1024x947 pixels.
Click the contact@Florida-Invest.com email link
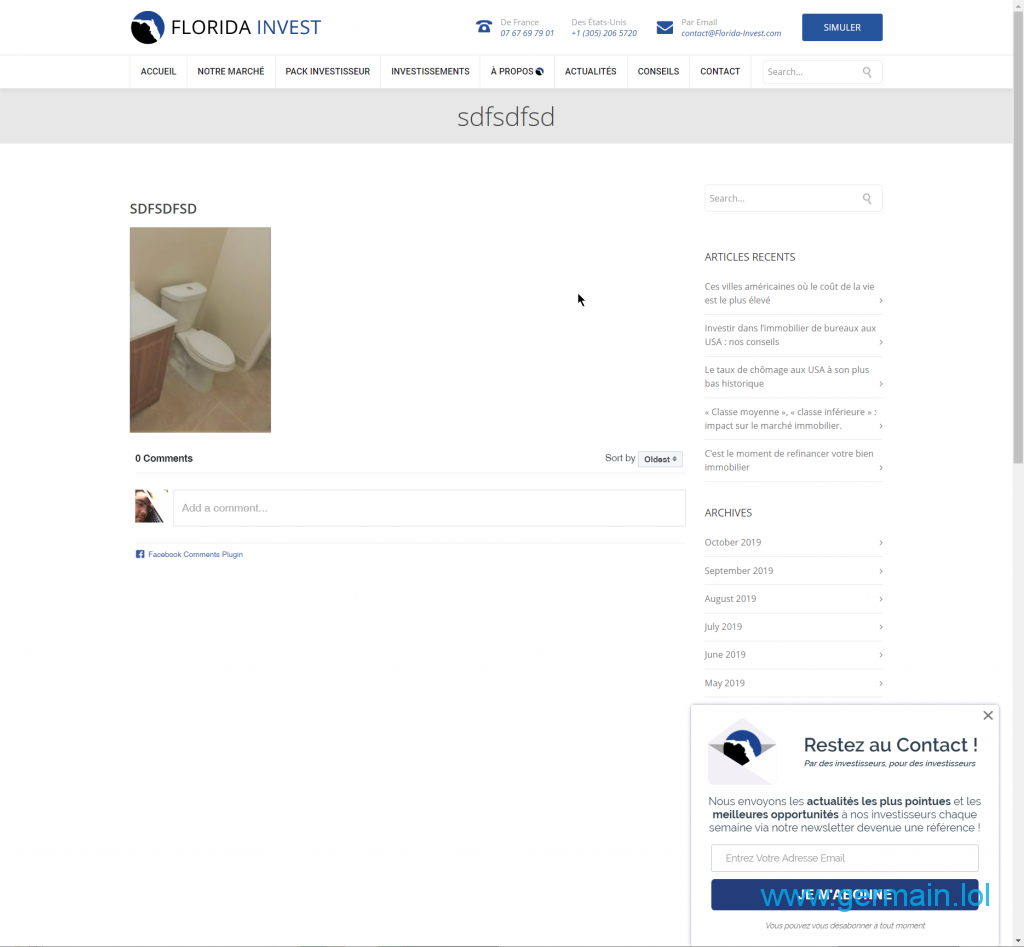click(x=731, y=33)
